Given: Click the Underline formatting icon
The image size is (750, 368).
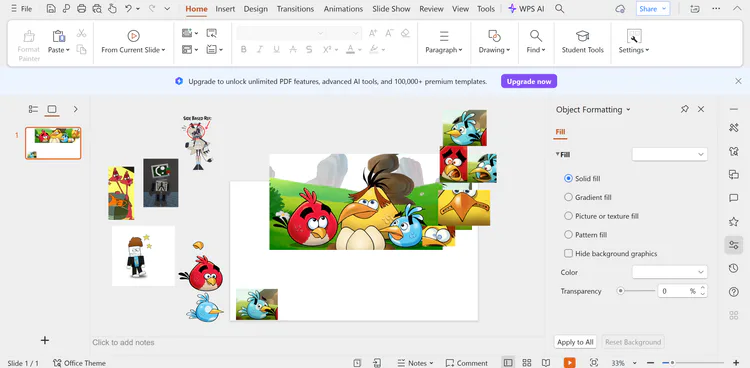Looking at the screenshot, I should click(276, 49).
